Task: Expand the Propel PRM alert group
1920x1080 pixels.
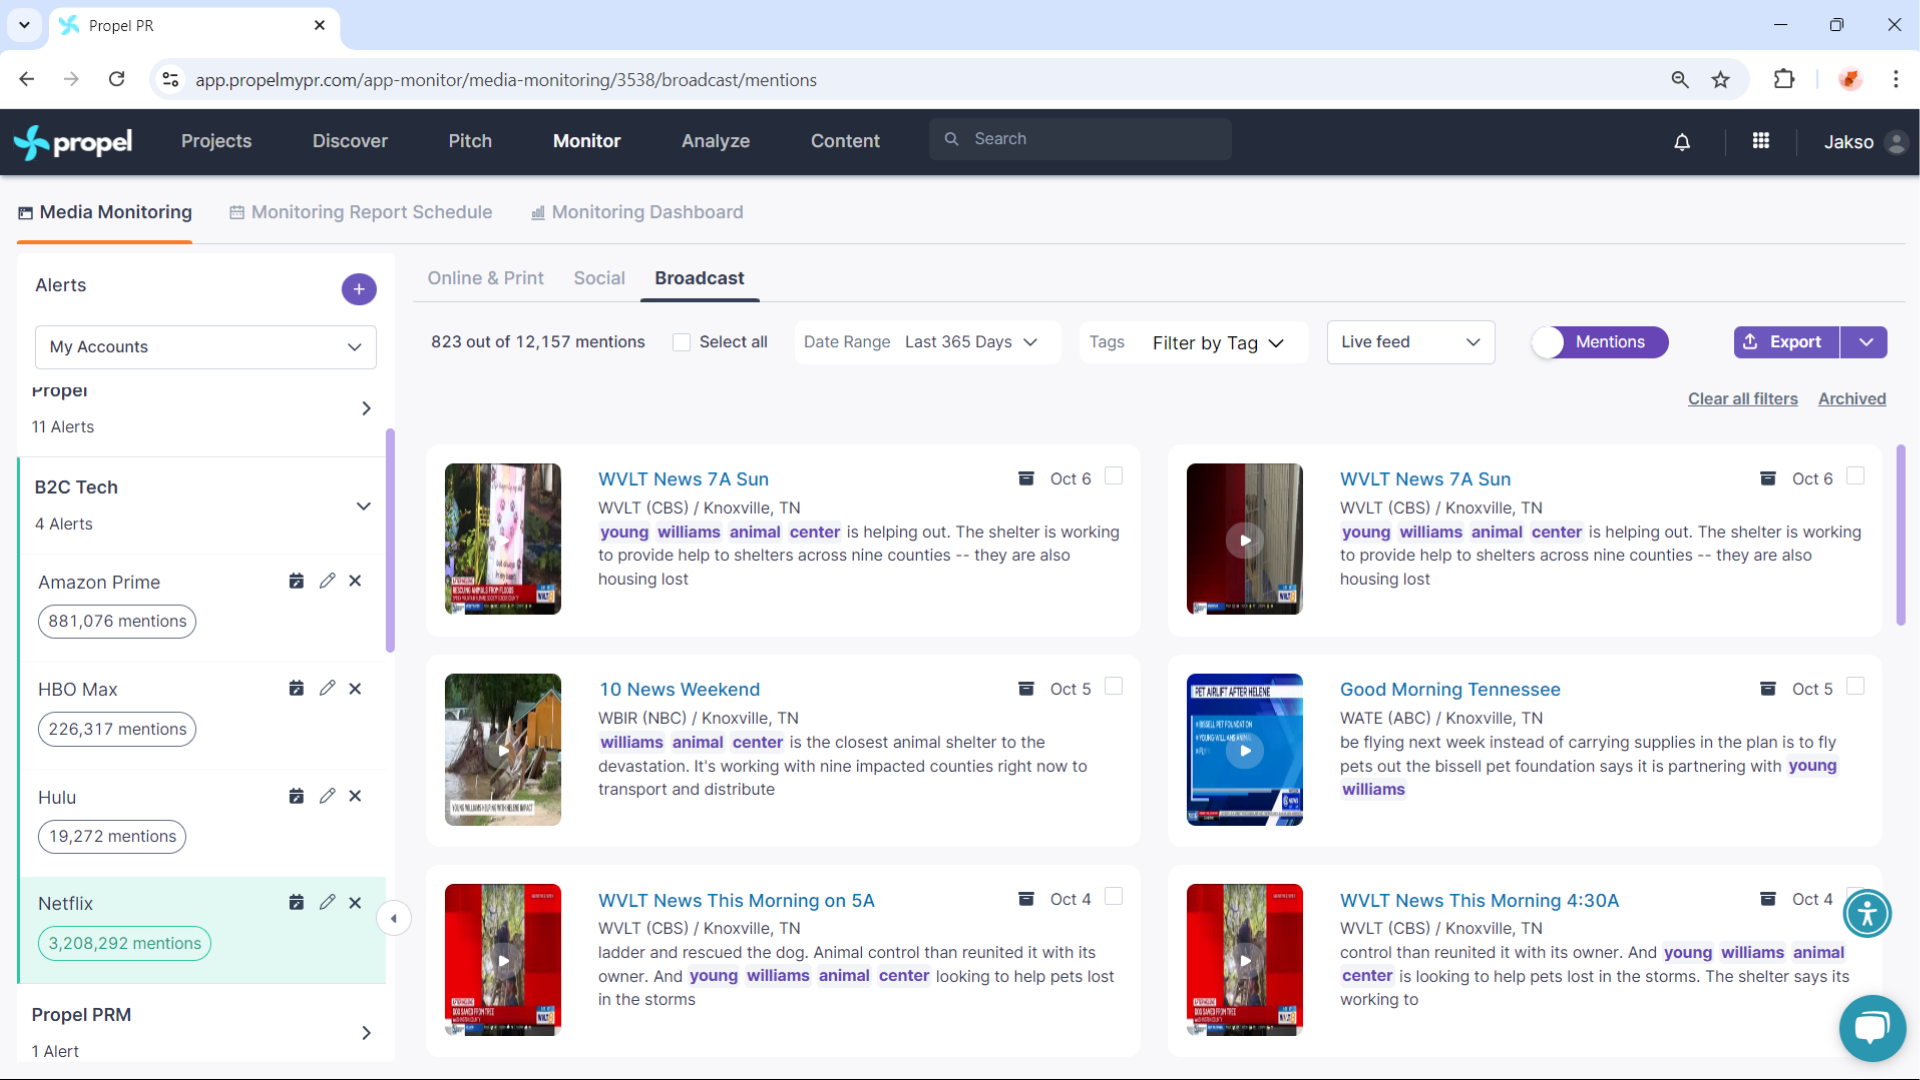Action: click(x=366, y=1033)
